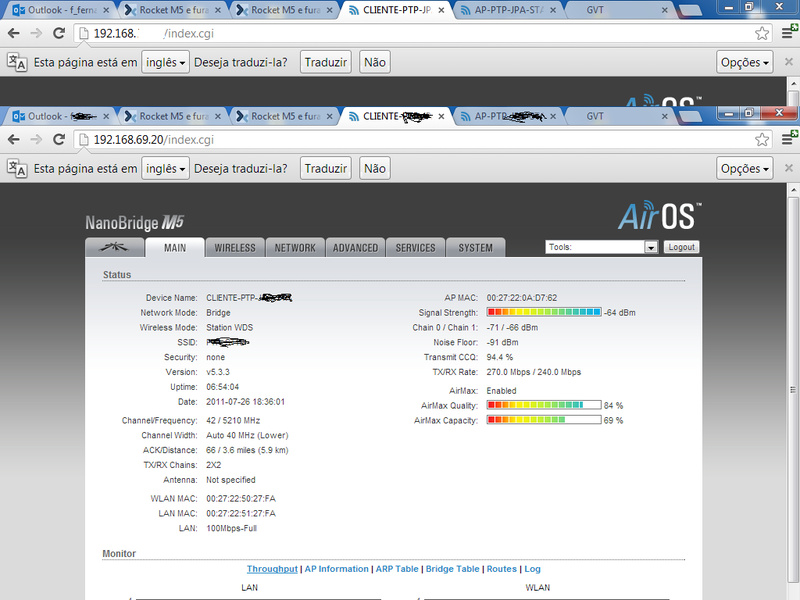The height and width of the screenshot is (600, 800).
Task: Bookmark 192.168.69.20 page with star icon
Action: click(762, 139)
